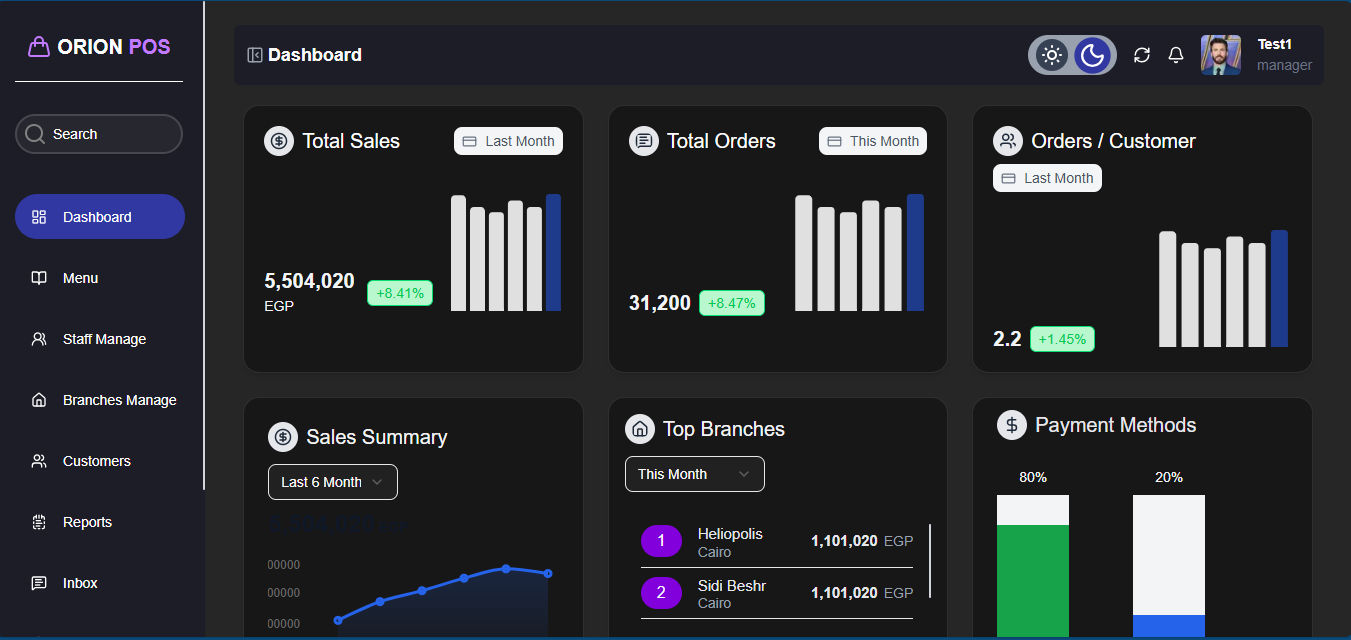The image size is (1351, 640).
Task: Switch to light mode sun toggle
Action: [1051, 55]
